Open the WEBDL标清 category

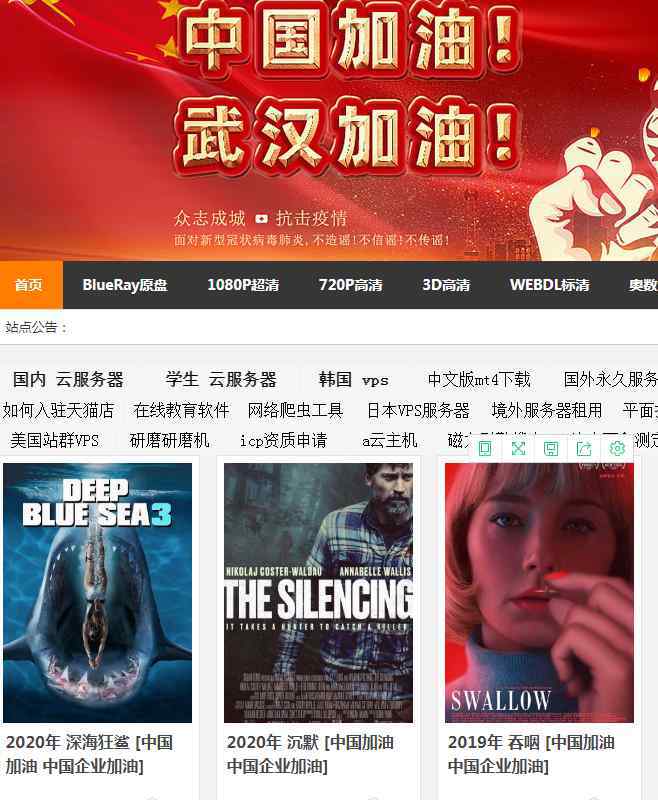550,285
